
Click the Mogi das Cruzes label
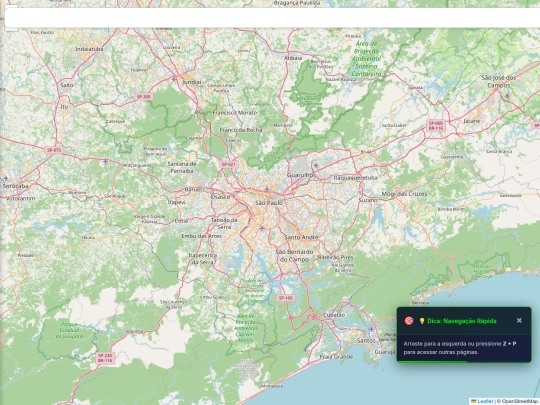[404, 194]
